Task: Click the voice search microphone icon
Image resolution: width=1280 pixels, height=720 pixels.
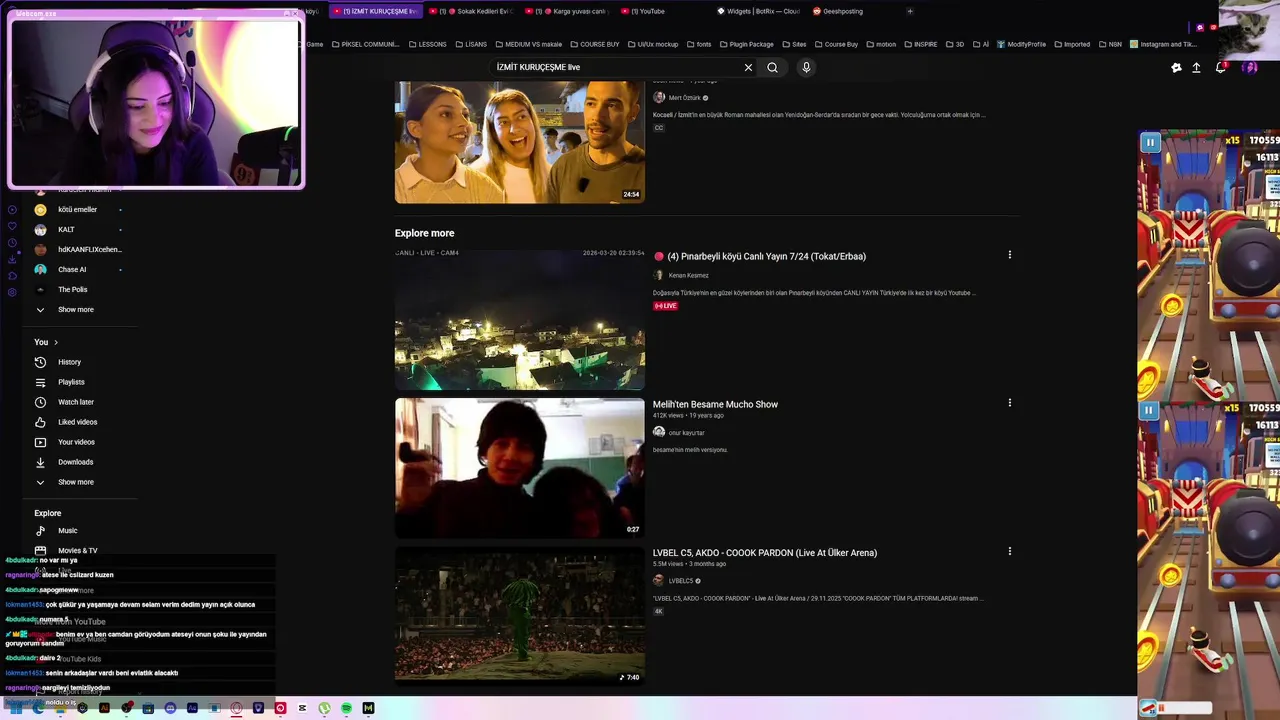Action: (806, 67)
